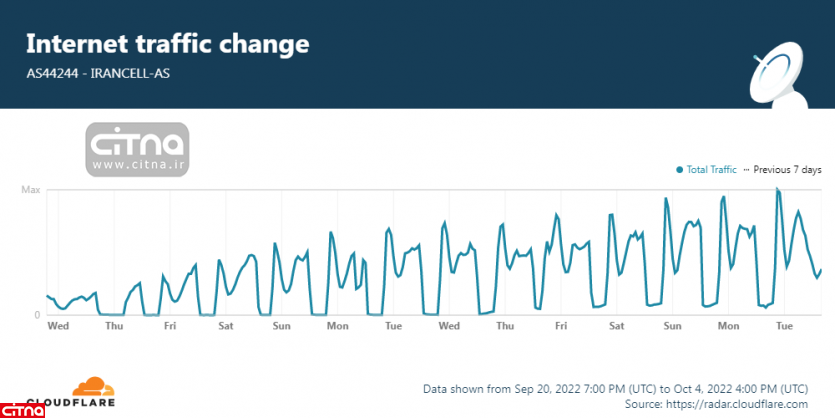This screenshot has height=418, width=835.
Task: Click the Internet traffic change title
Action: point(167,44)
